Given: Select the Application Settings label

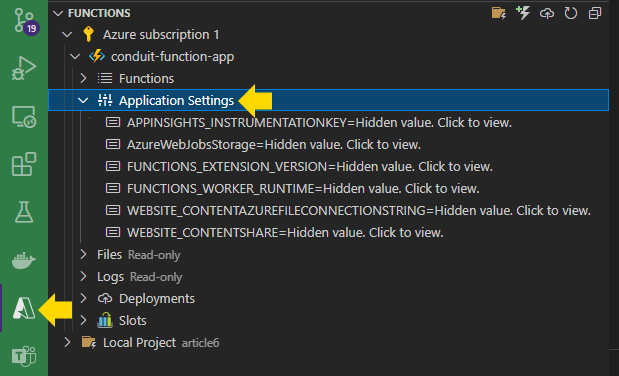Looking at the screenshot, I should [176, 101].
